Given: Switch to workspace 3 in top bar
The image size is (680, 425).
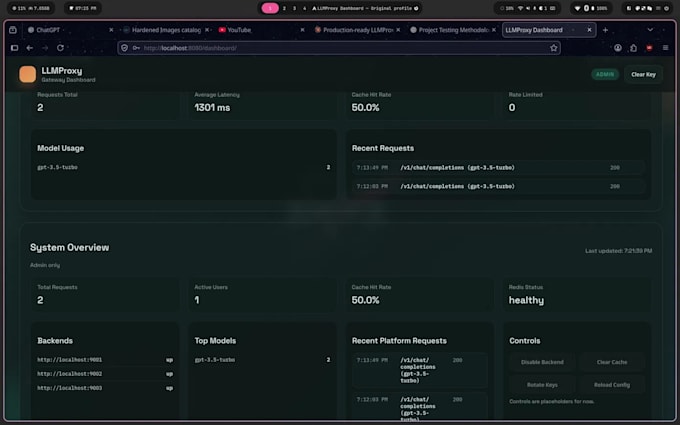Looking at the screenshot, I should pos(294,8).
